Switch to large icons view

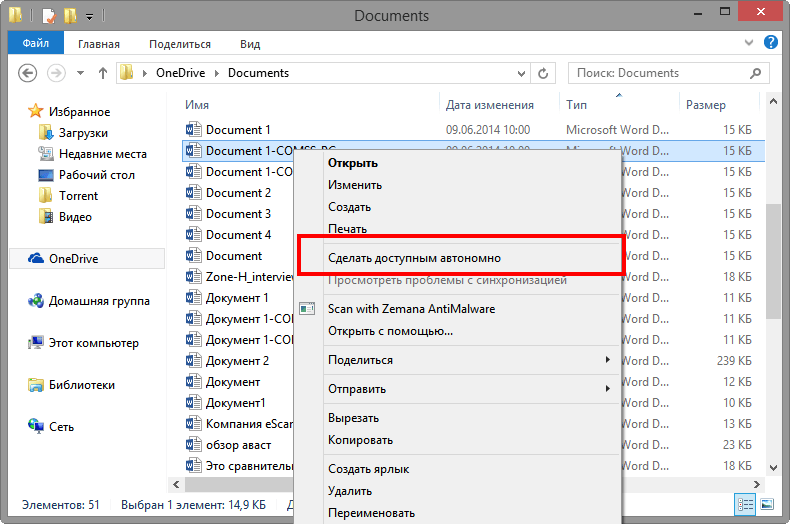click(x=767, y=504)
